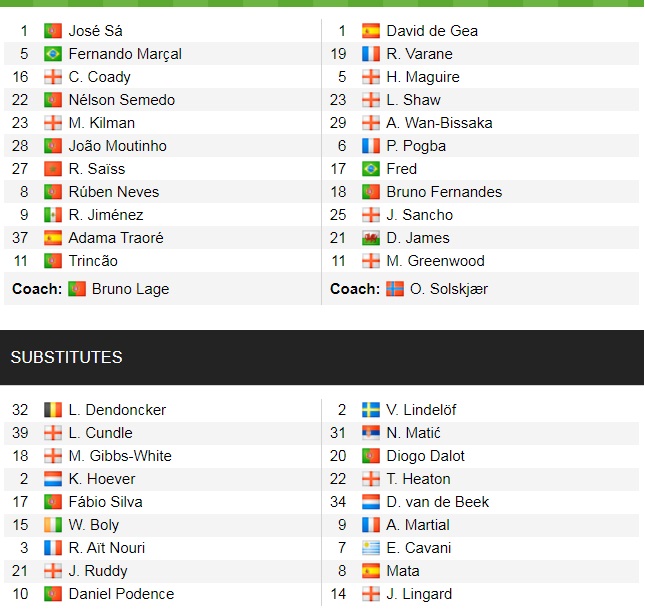645x616 pixels.
Task: Open coach Bruno Lage's profile
Action: click(x=130, y=289)
